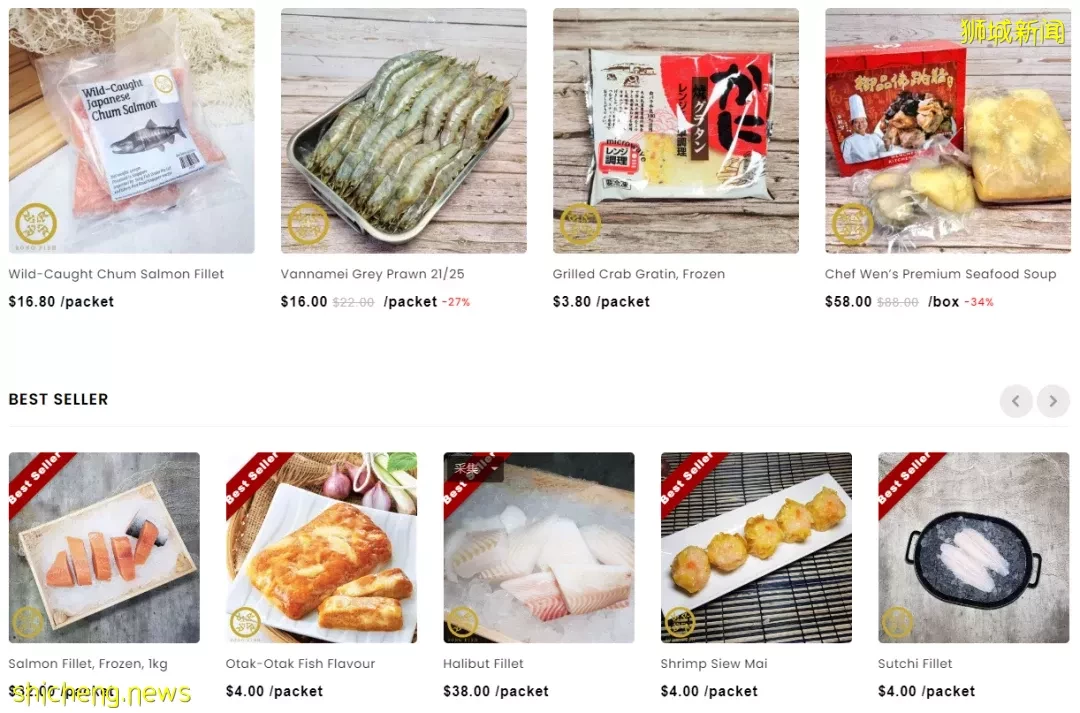Select the Halibut Fillet product image
This screenshot has width=1080, height=713.
pyautogui.click(x=539, y=548)
